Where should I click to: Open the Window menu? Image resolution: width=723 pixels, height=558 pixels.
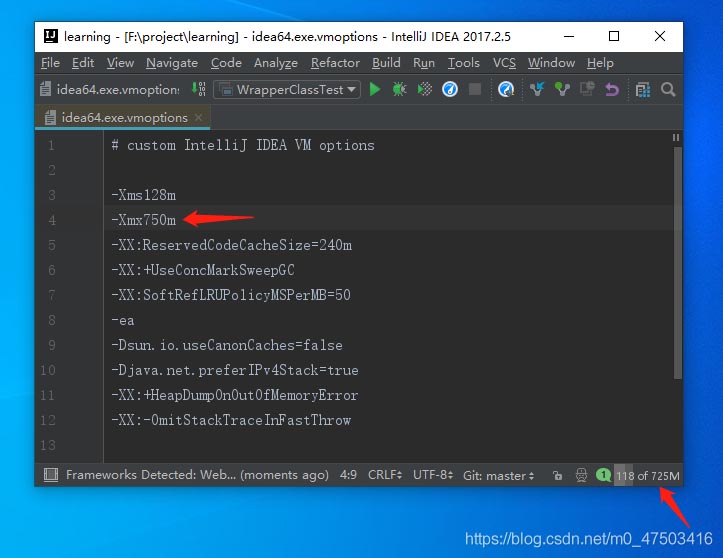[x=551, y=63]
